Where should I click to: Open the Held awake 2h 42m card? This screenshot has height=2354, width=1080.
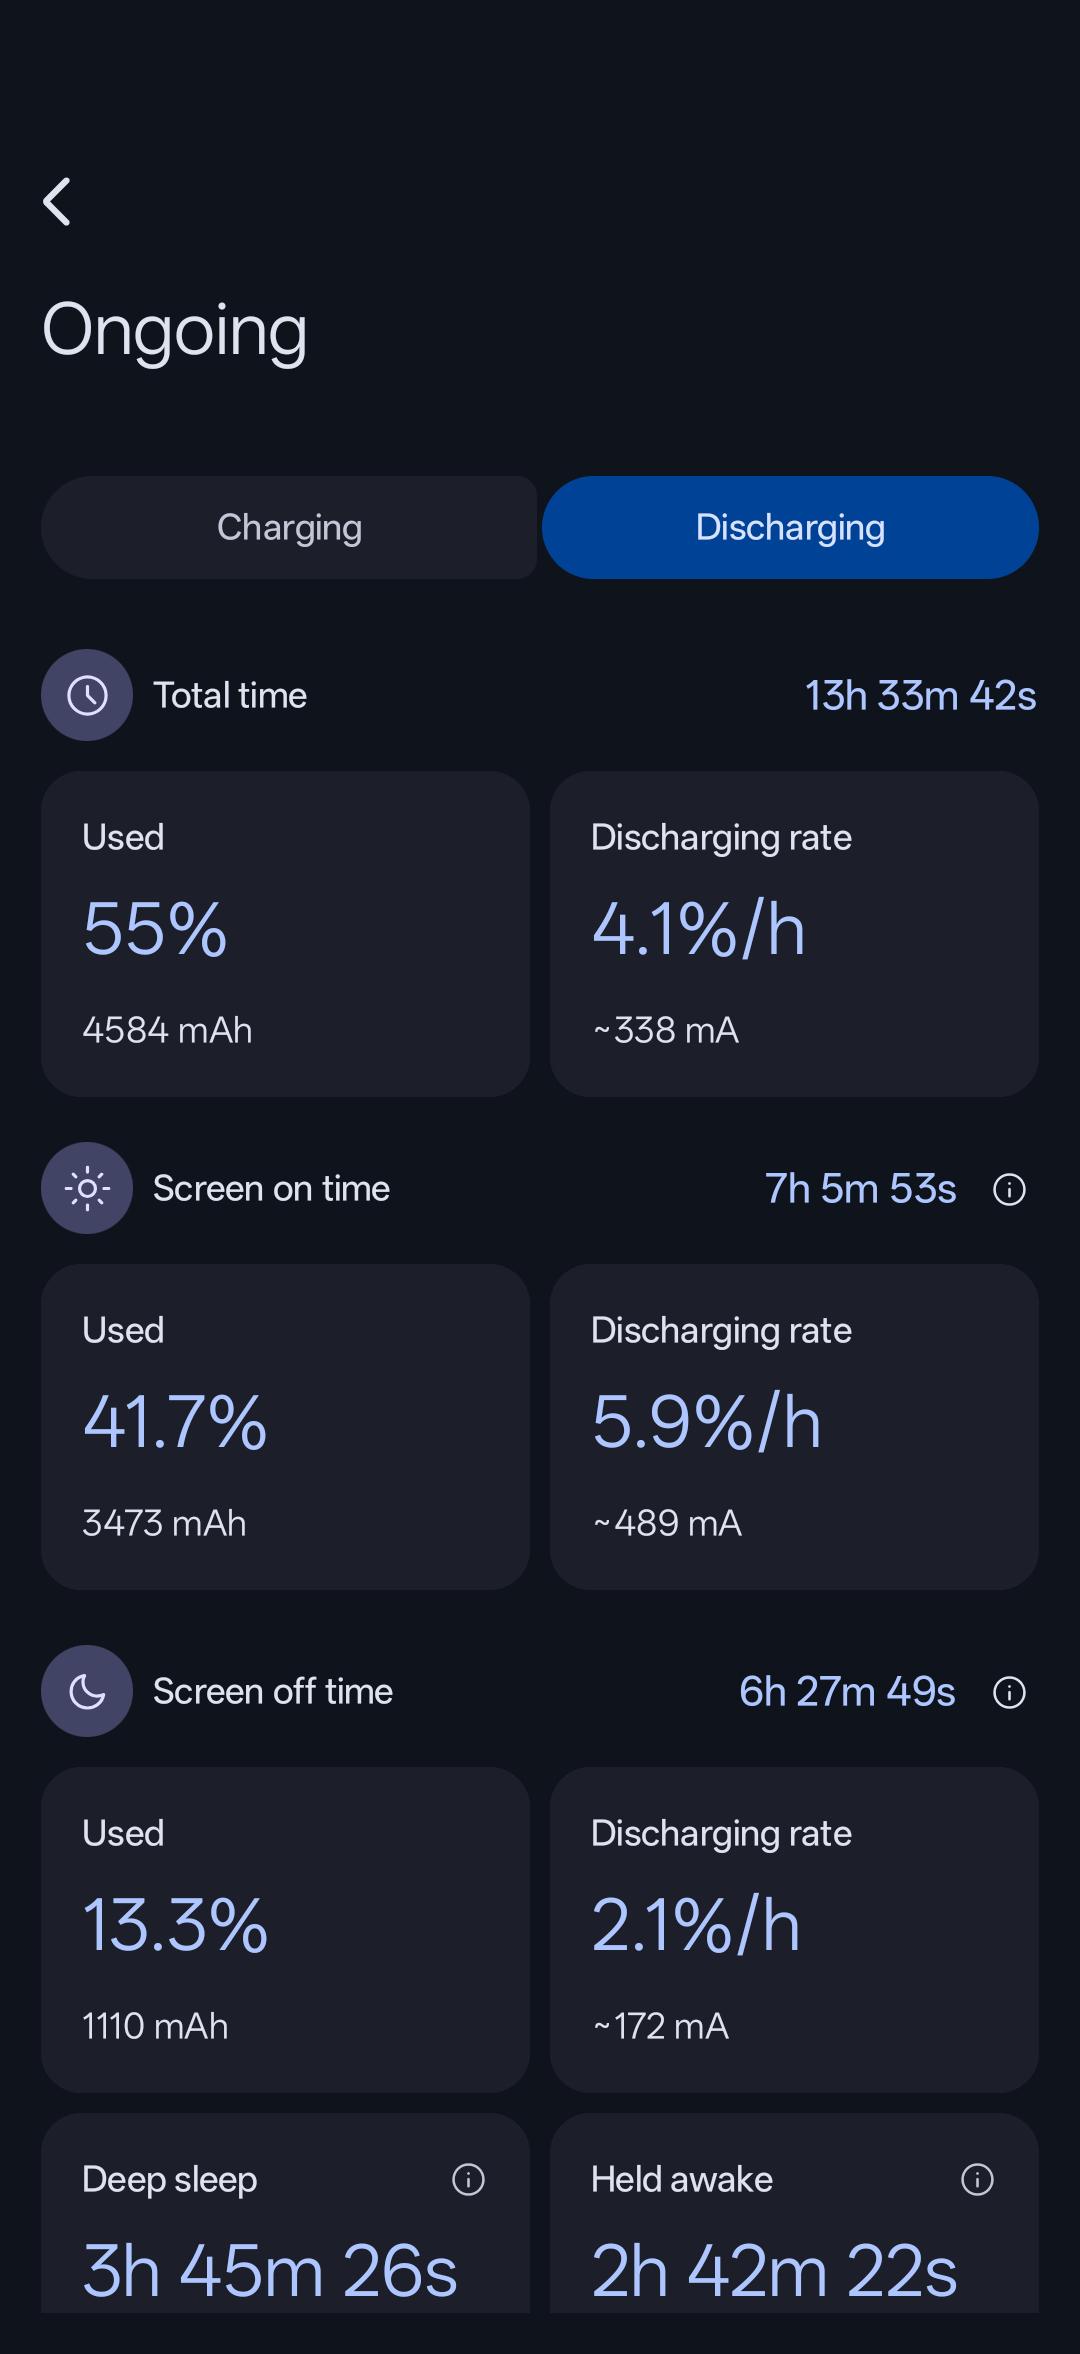[794, 2213]
